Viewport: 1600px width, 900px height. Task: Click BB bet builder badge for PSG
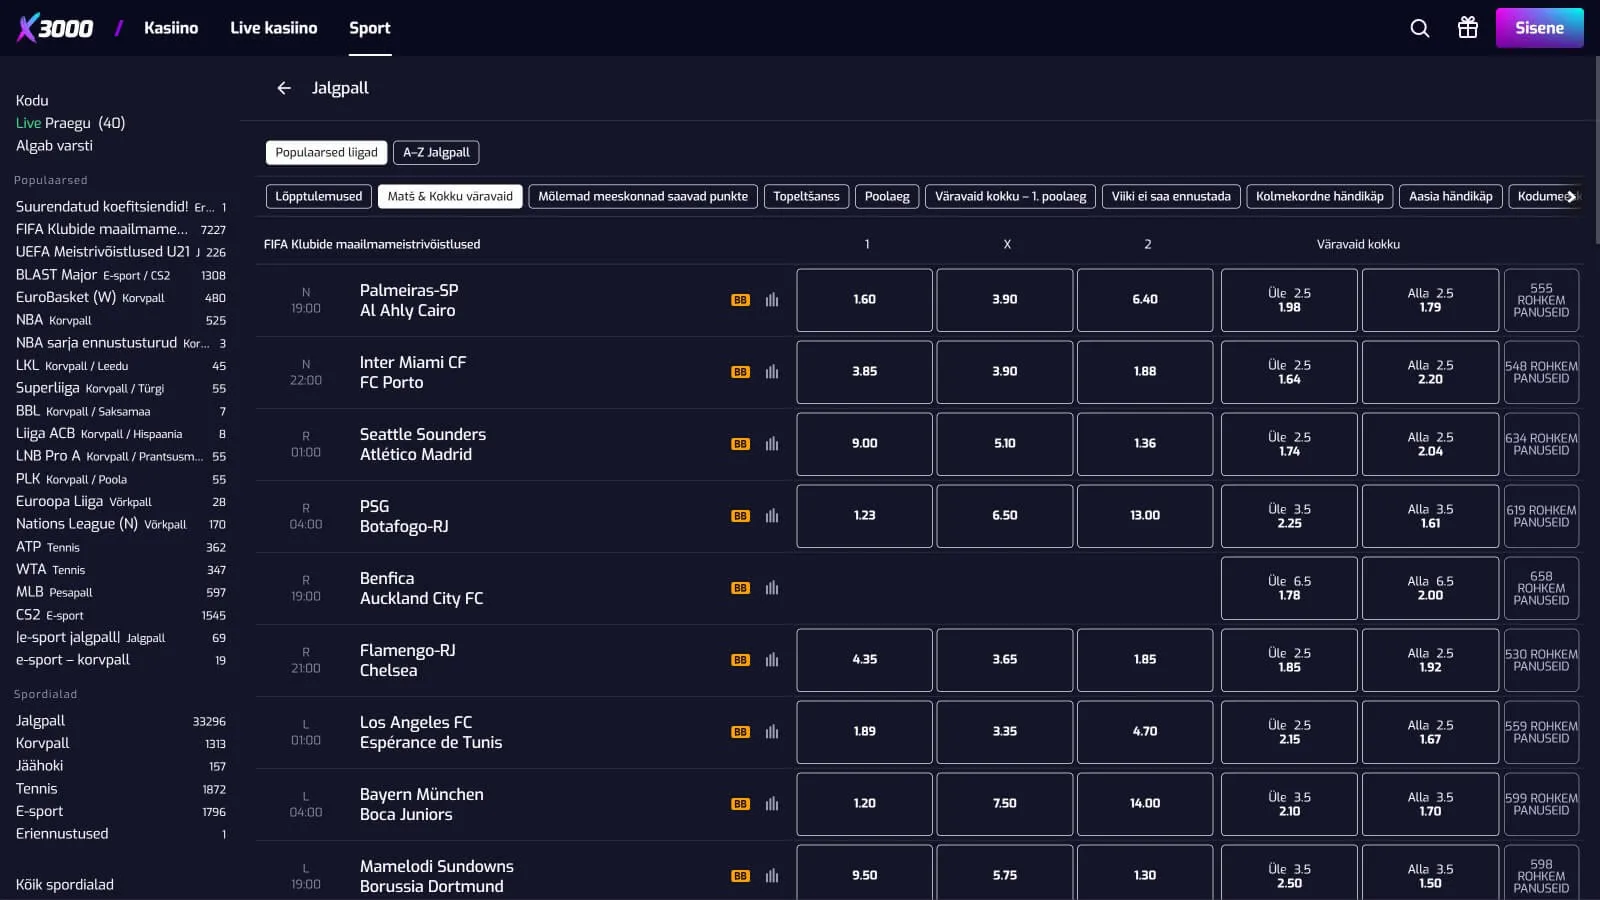(740, 516)
